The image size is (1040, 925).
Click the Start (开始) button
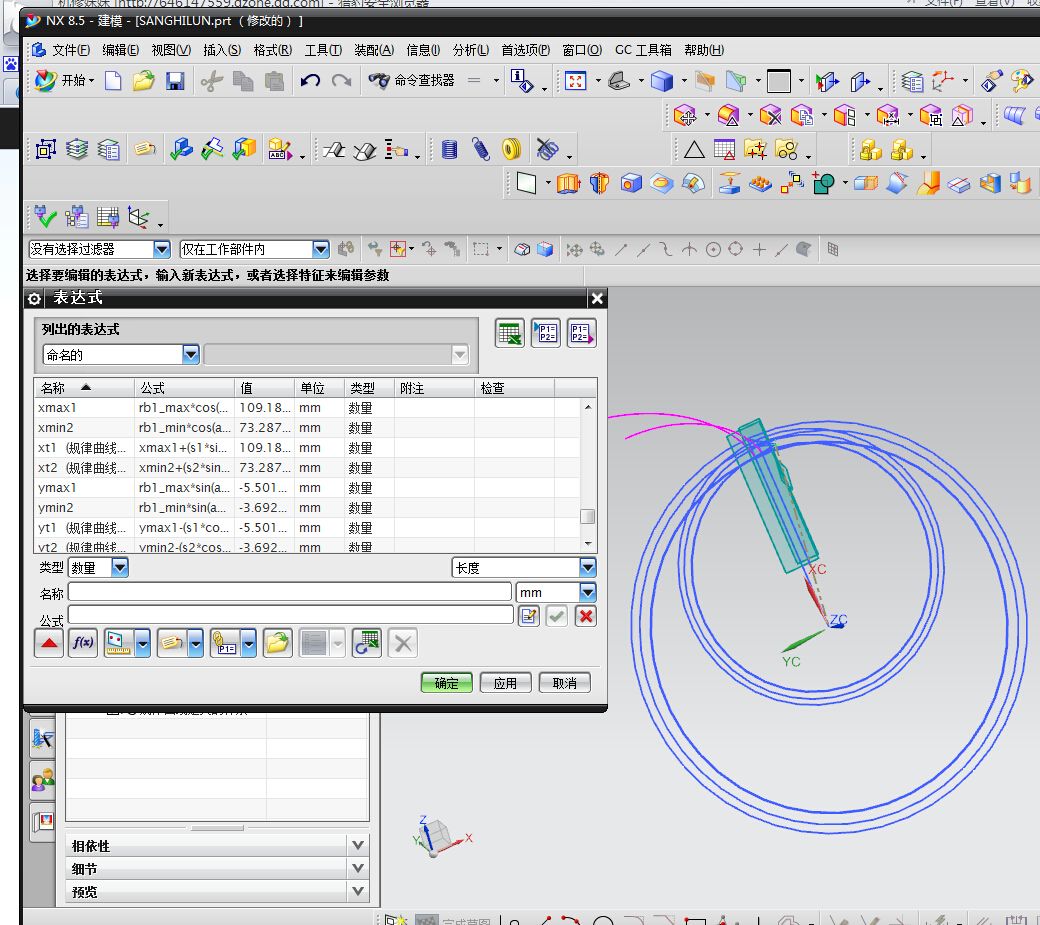(x=64, y=81)
